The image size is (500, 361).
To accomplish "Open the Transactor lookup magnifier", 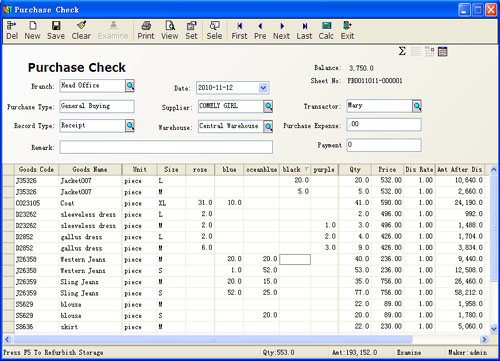I will pyautogui.click(x=417, y=106).
